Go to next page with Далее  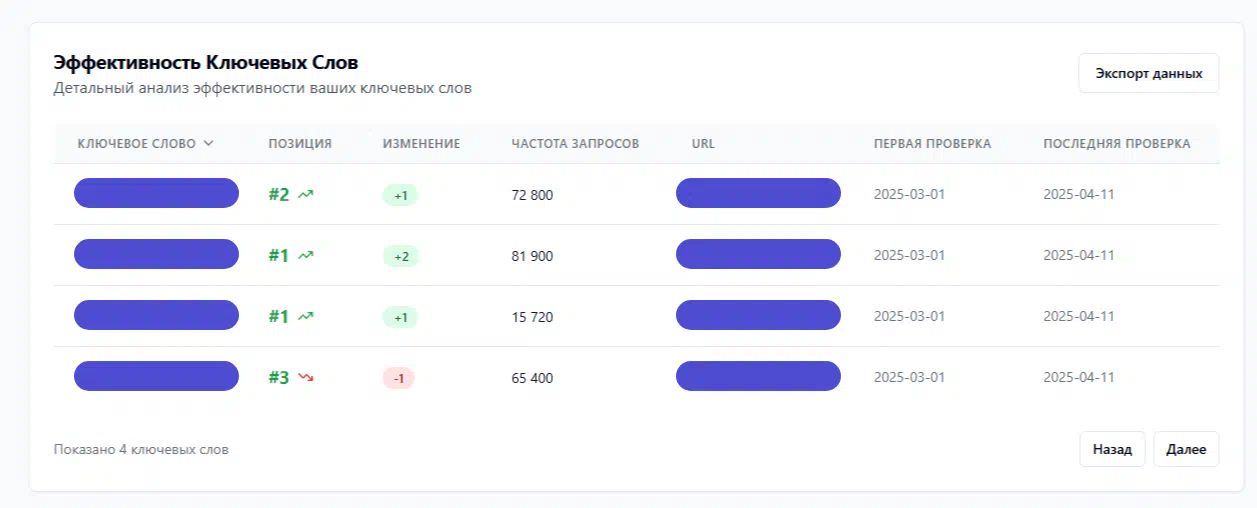coord(1186,450)
